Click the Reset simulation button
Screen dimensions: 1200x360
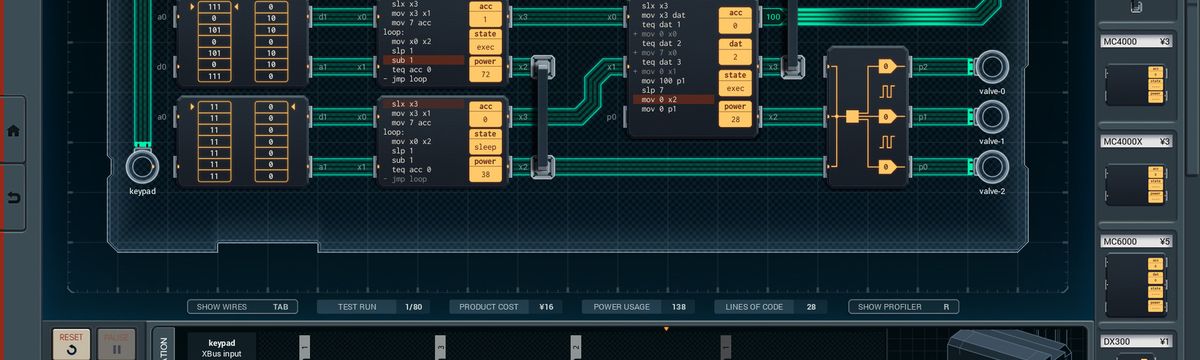pos(71,345)
